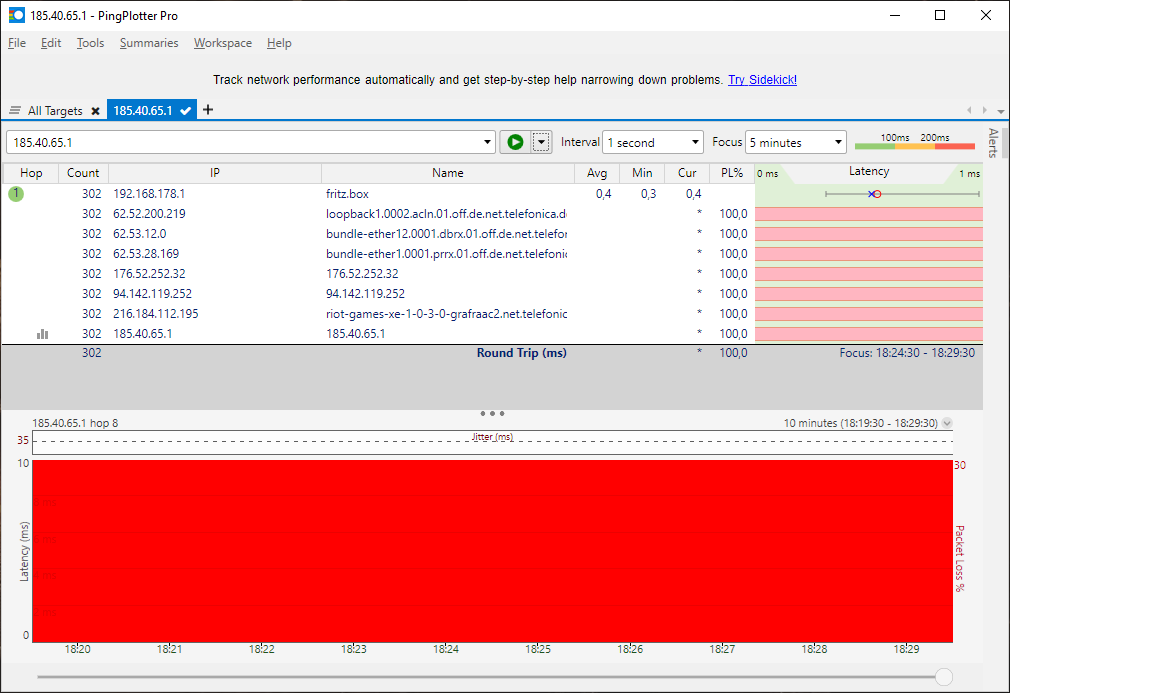Click the PingPlotter app icon in title bar
Image resolution: width=1152 pixels, height=693 pixels.
click(16, 15)
